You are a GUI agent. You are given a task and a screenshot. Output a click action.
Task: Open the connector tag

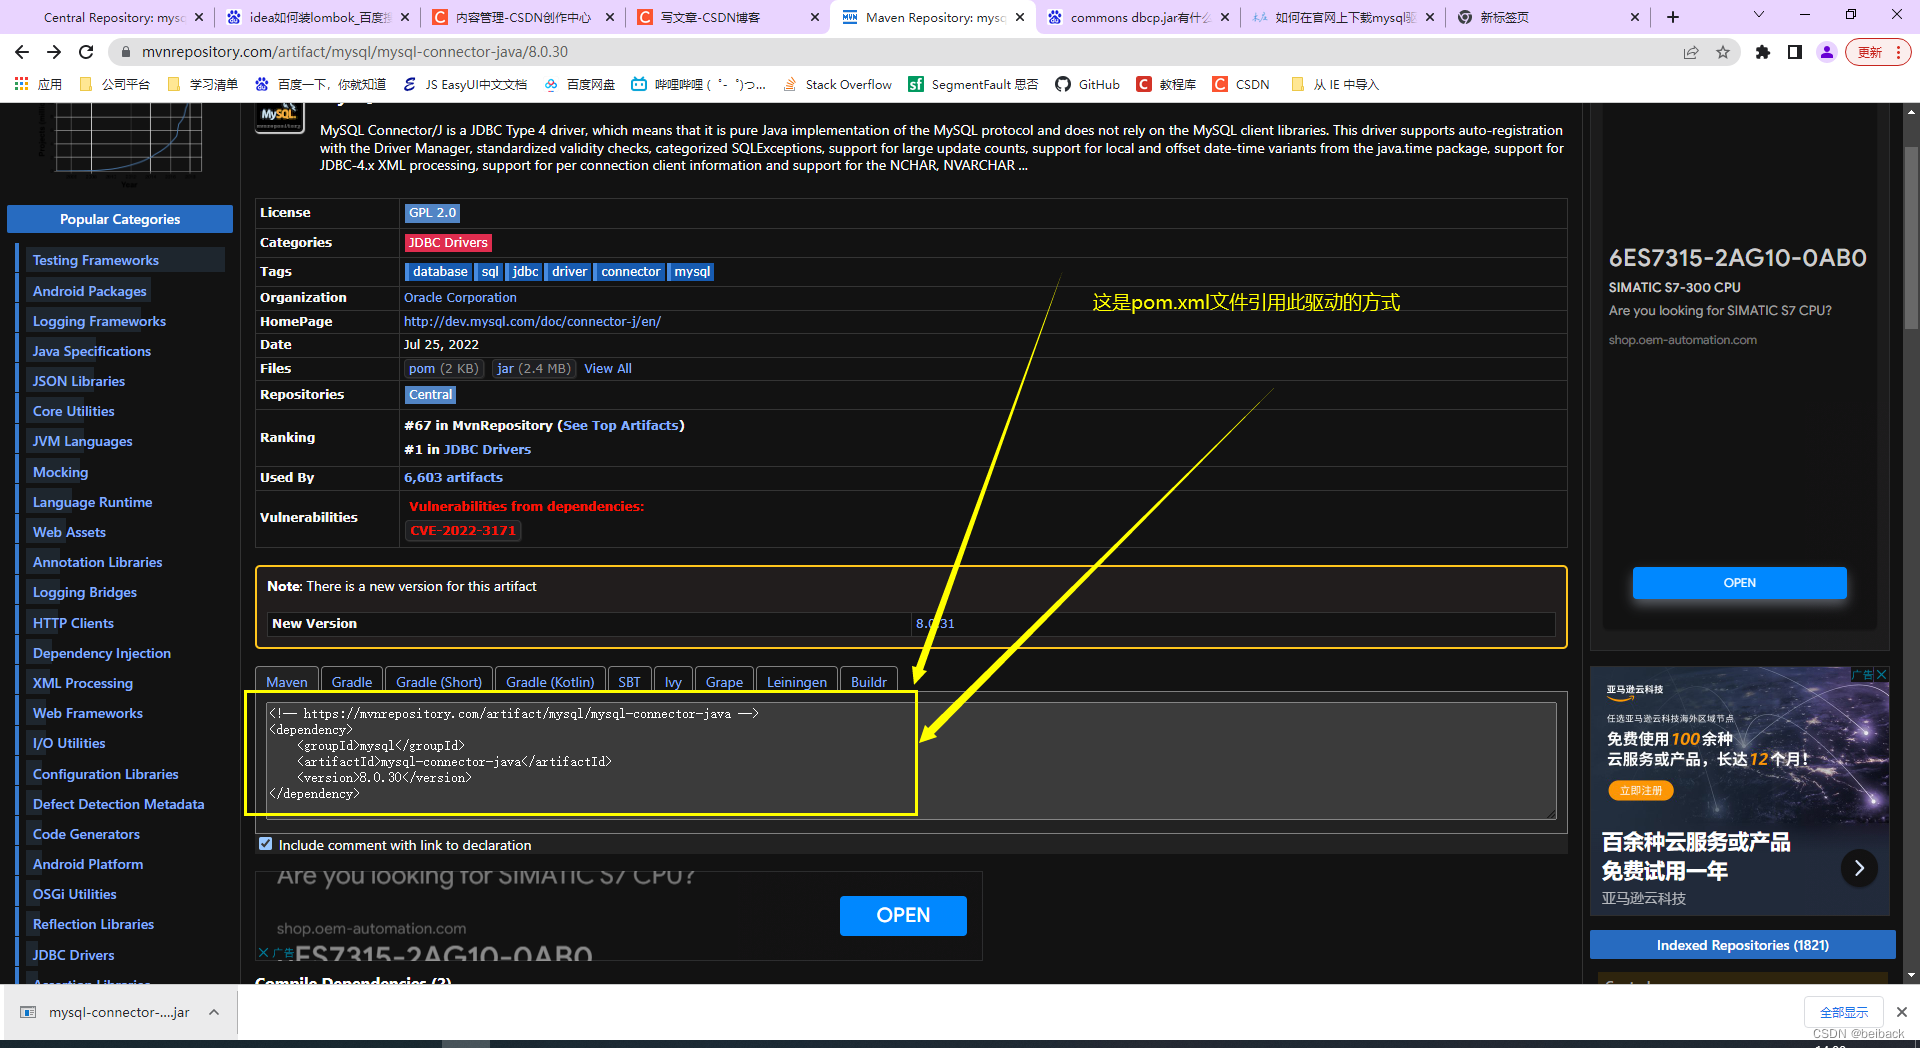click(630, 272)
